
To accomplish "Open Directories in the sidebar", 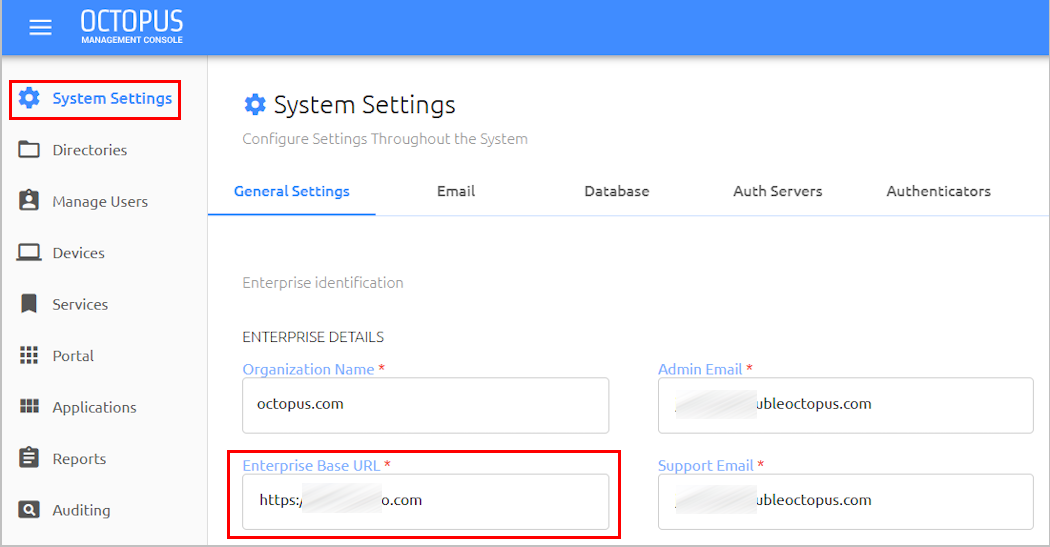I will [x=90, y=150].
